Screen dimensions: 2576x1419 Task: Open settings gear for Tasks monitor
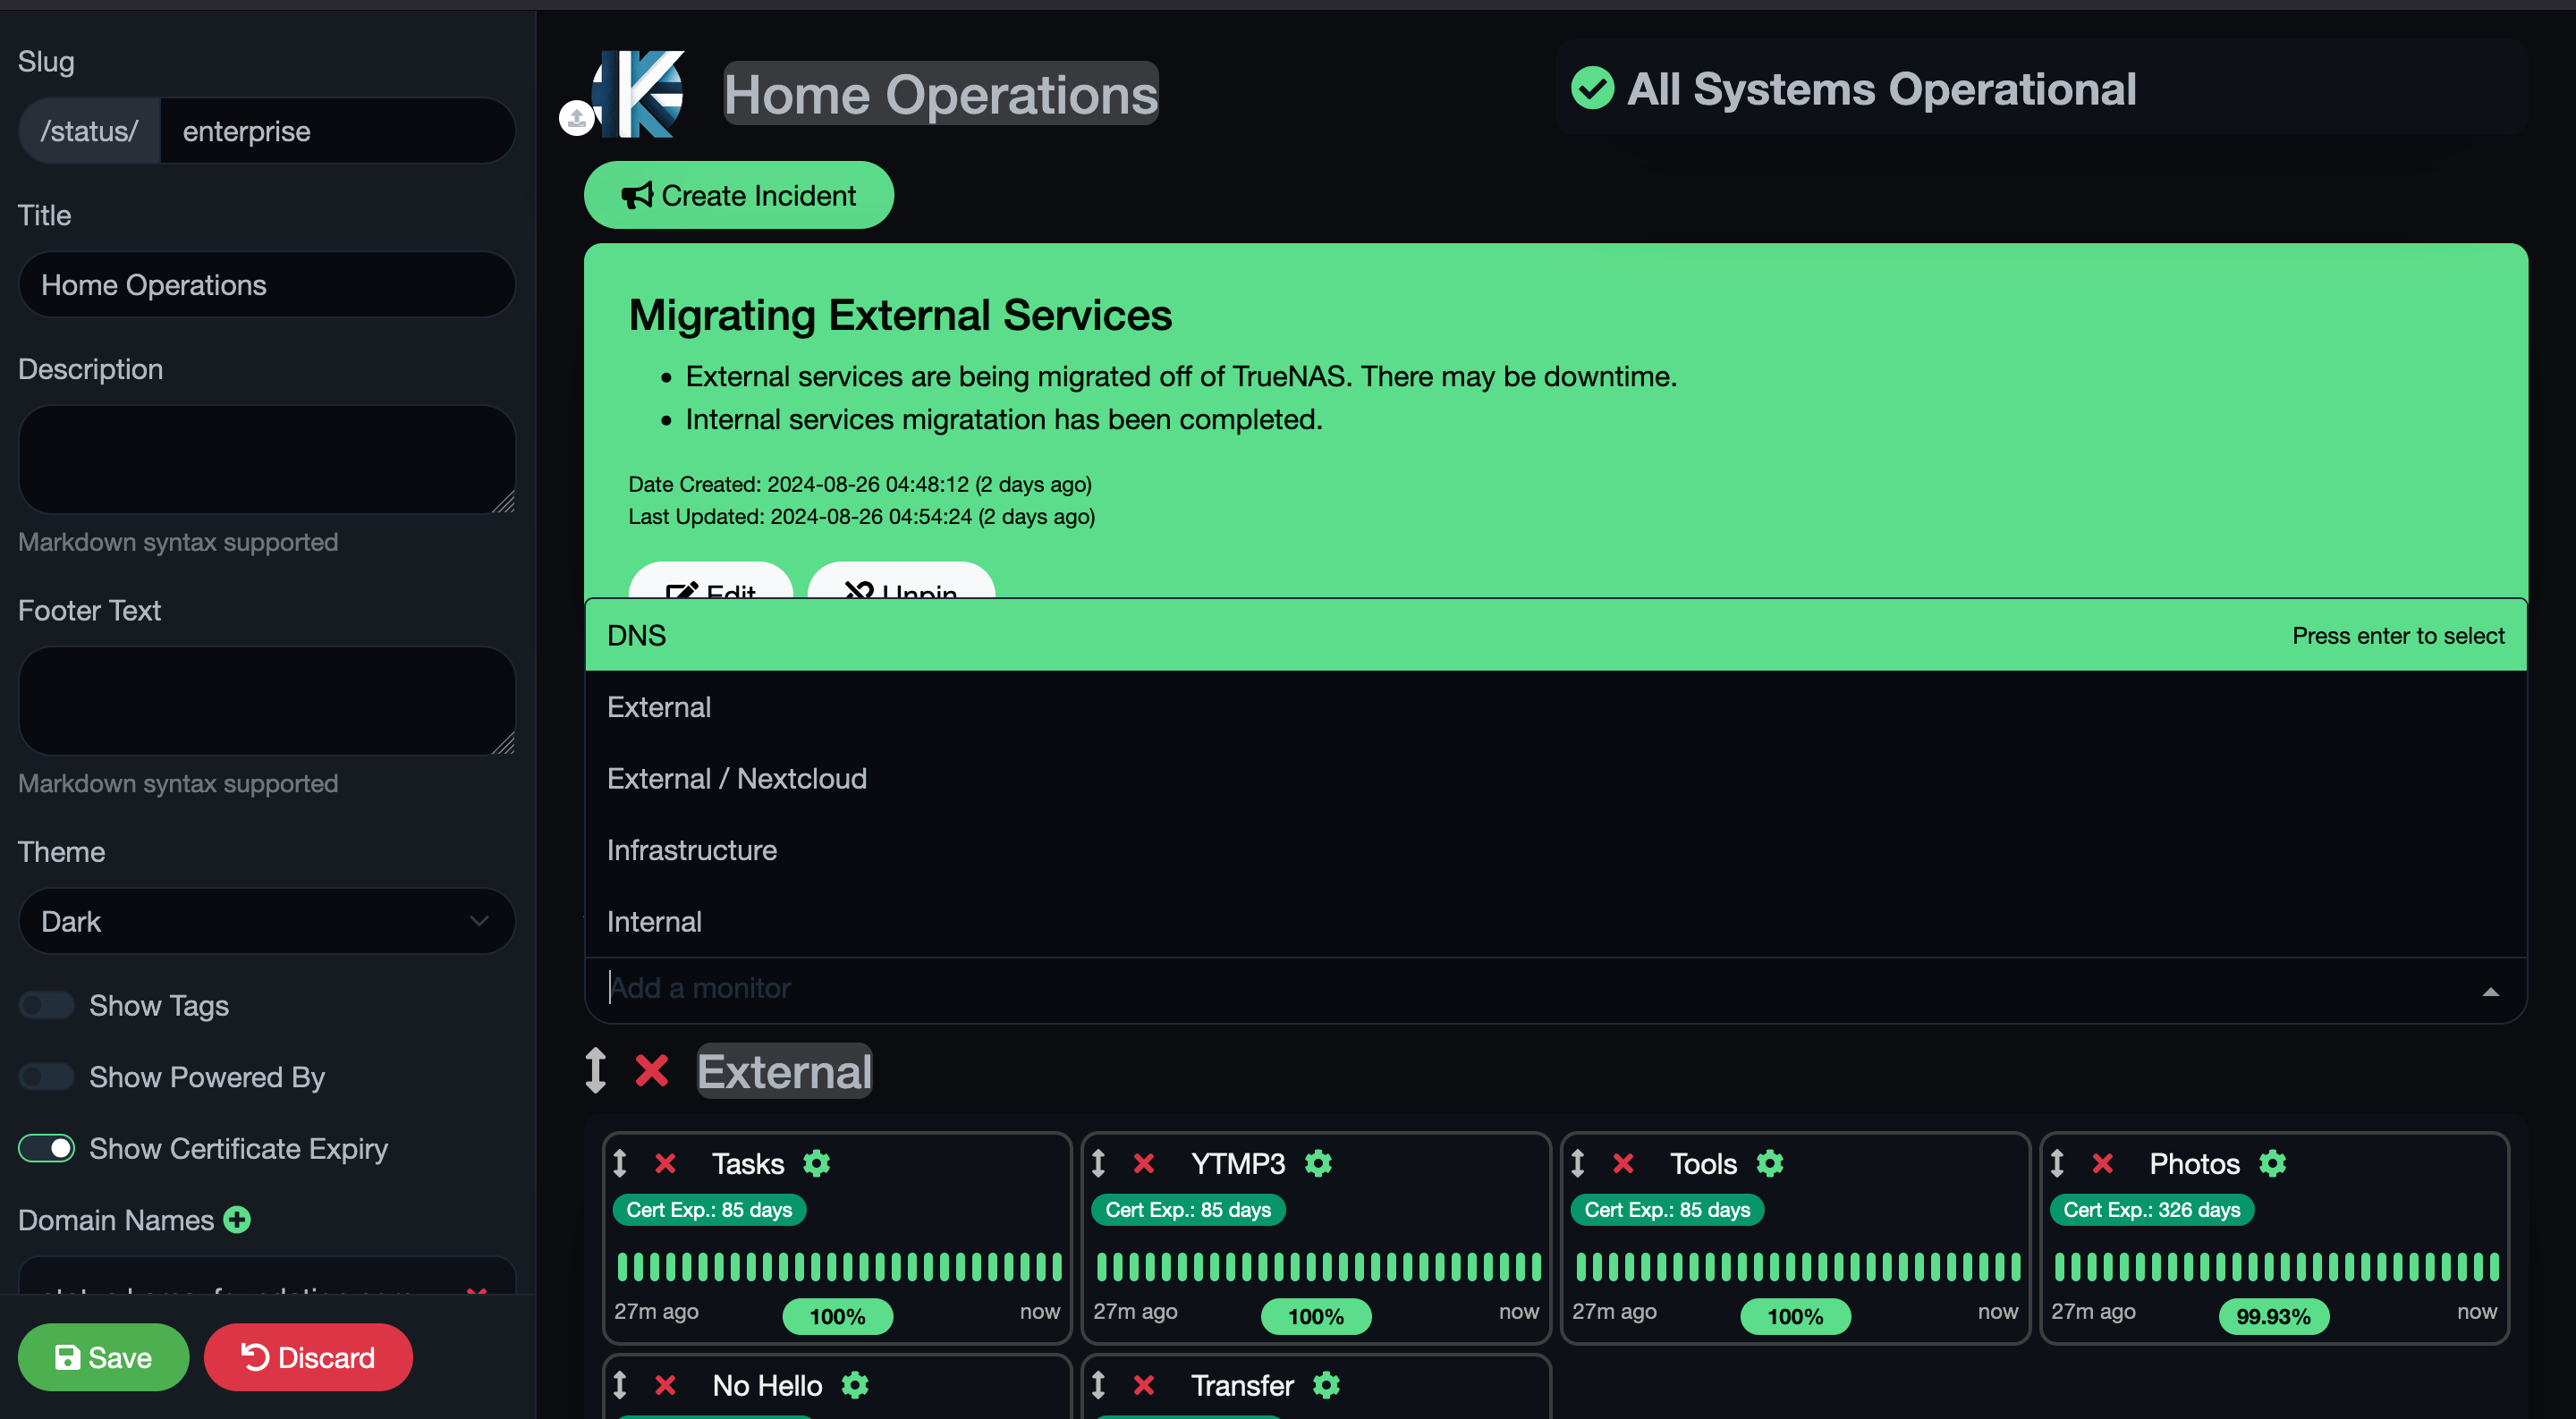817,1163
